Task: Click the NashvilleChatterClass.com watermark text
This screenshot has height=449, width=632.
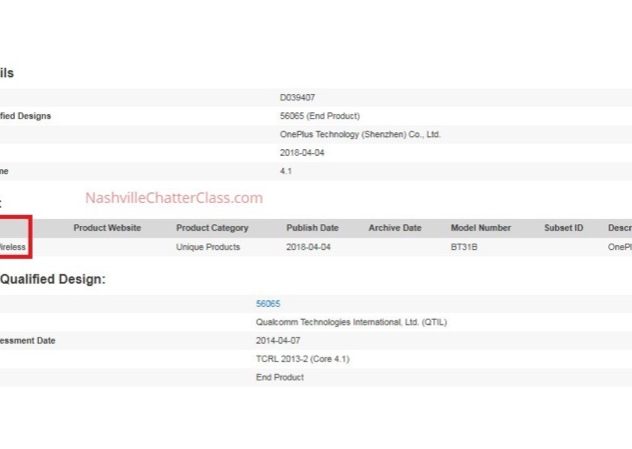Action: click(174, 198)
